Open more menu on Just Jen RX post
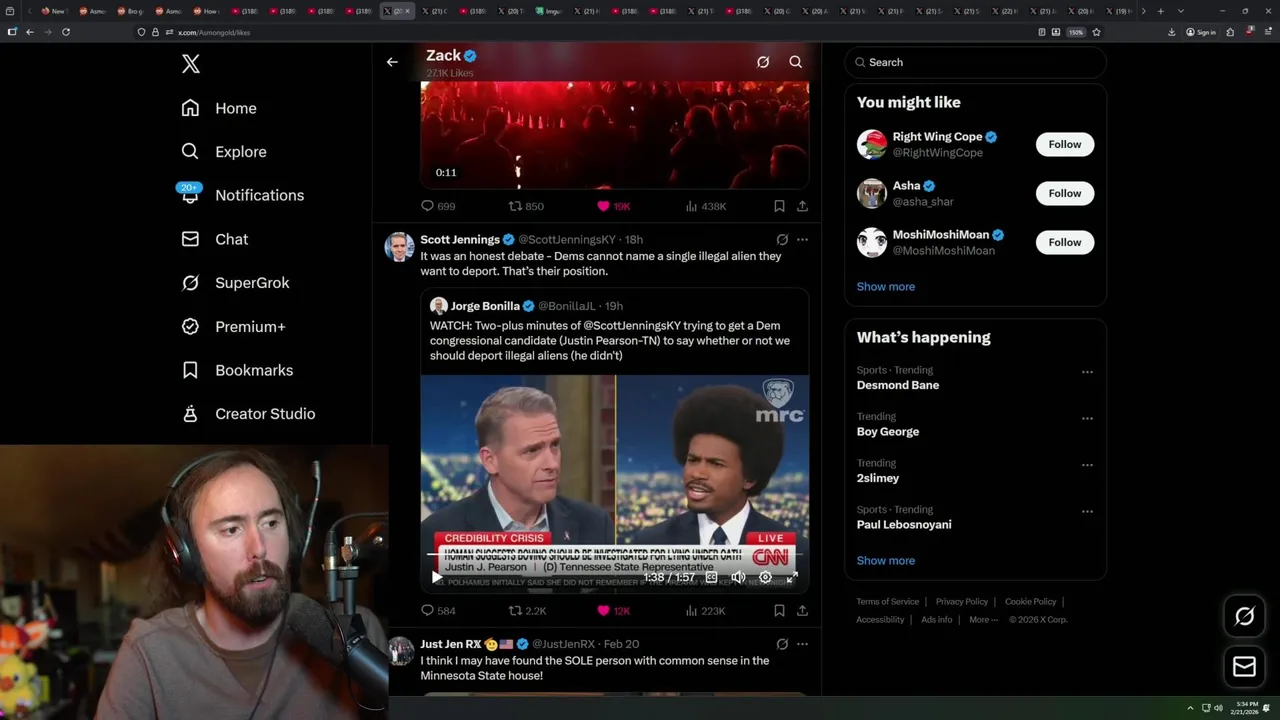 point(802,644)
